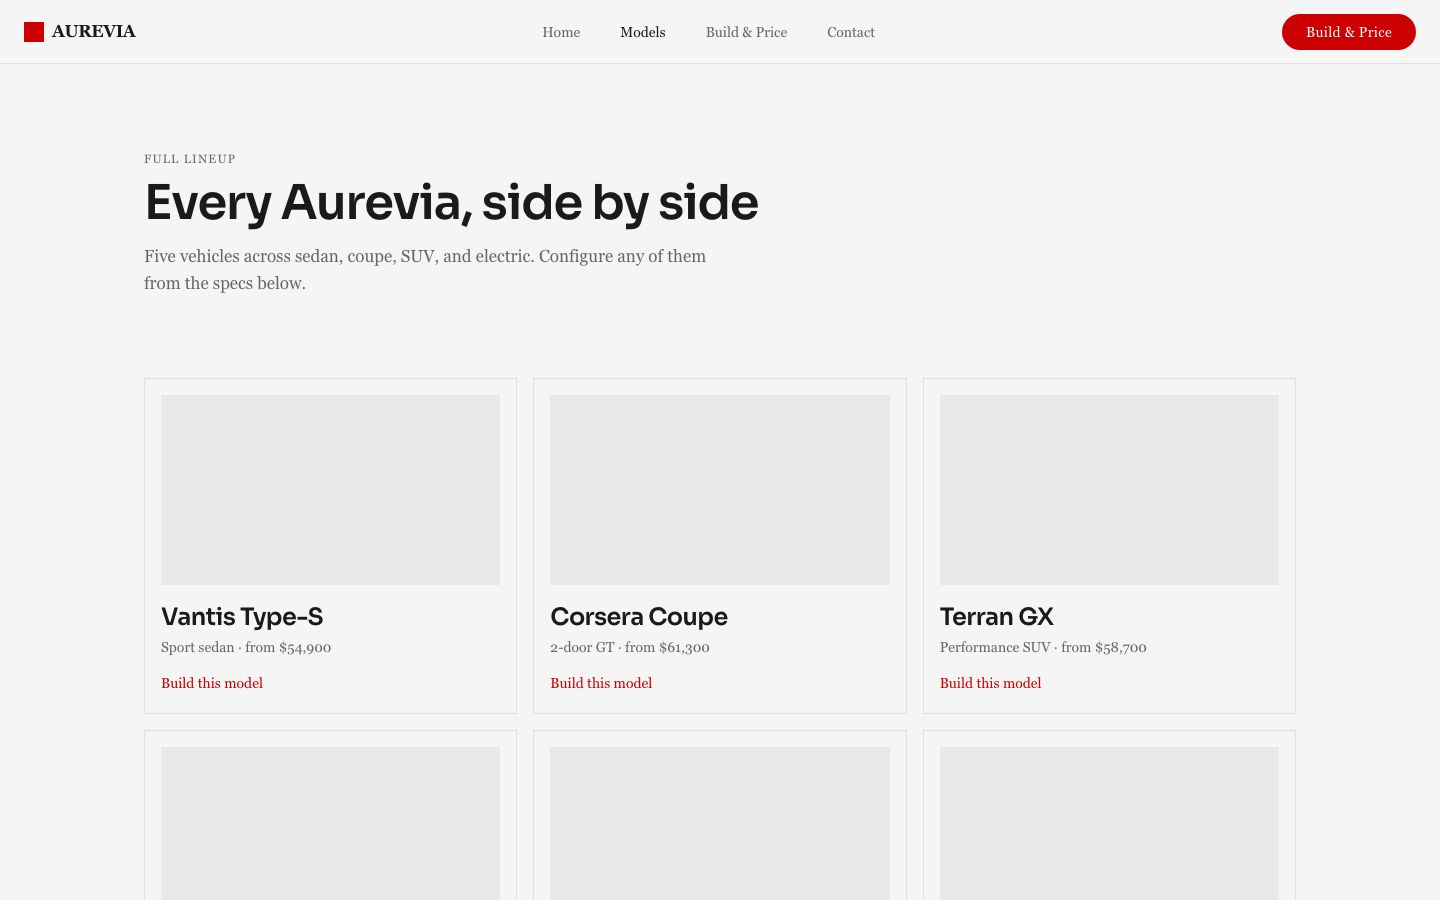The image size is (1440, 900).
Task: Click the Corsera Coupe title
Action: point(639,617)
